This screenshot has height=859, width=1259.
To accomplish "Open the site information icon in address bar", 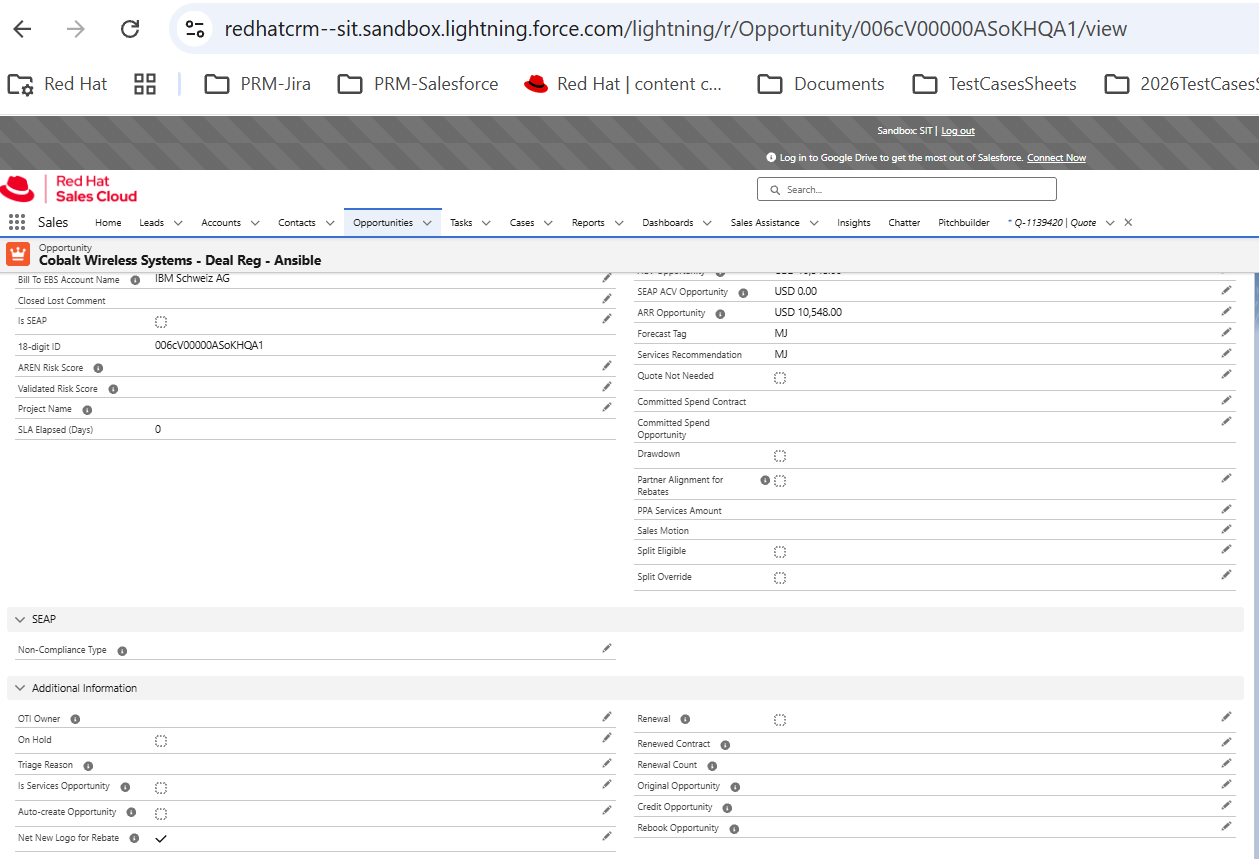I will pos(195,29).
